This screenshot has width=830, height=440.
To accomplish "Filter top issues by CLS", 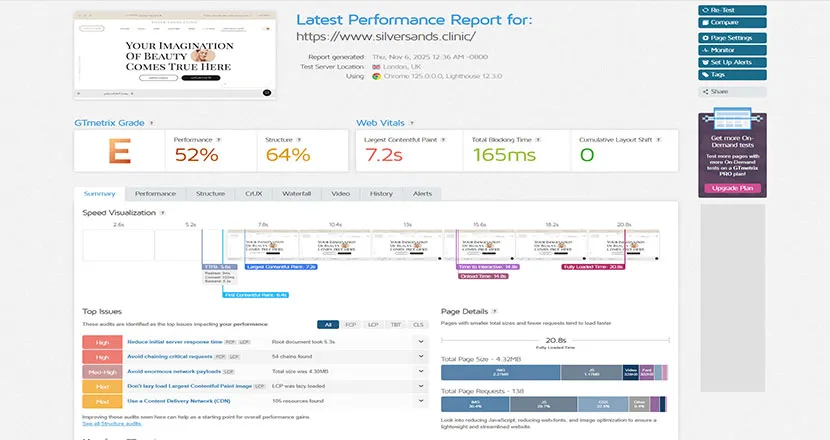I will pos(419,324).
